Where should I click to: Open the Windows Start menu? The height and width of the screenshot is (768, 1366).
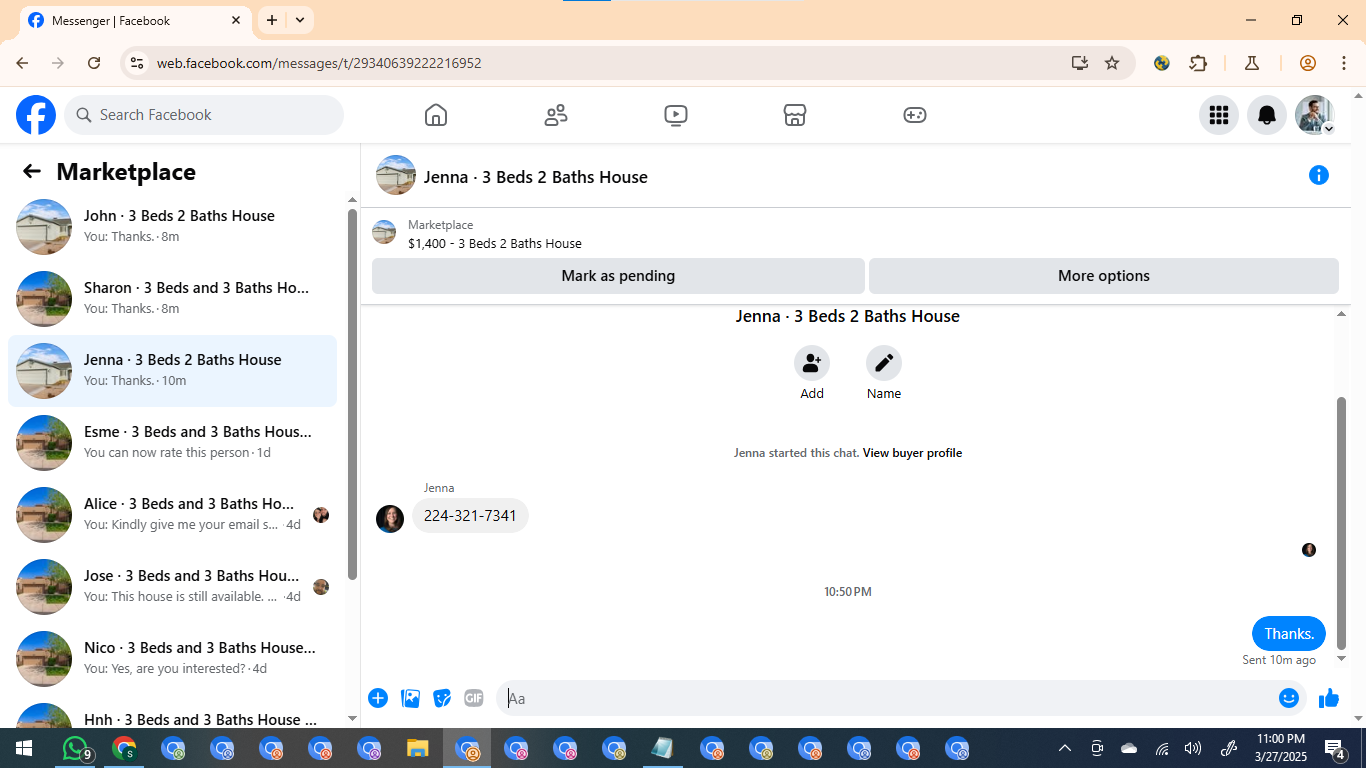[x=24, y=748]
